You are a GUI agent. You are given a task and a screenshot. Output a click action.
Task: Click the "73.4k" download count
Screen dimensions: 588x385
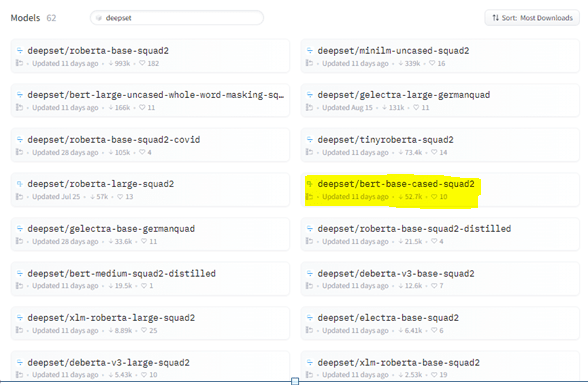coord(413,152)
